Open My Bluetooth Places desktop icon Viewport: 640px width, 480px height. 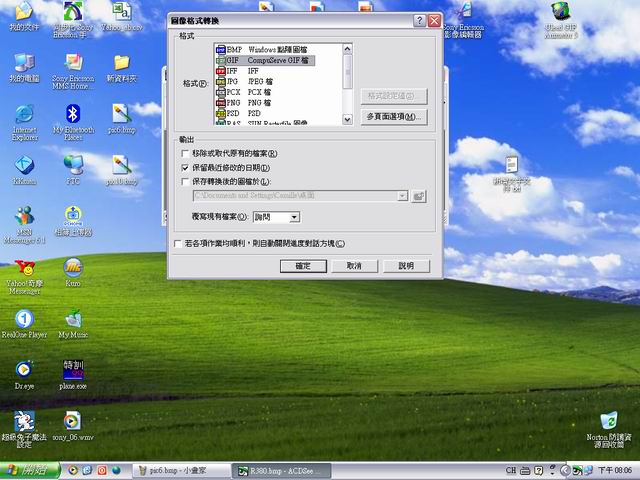73,122
